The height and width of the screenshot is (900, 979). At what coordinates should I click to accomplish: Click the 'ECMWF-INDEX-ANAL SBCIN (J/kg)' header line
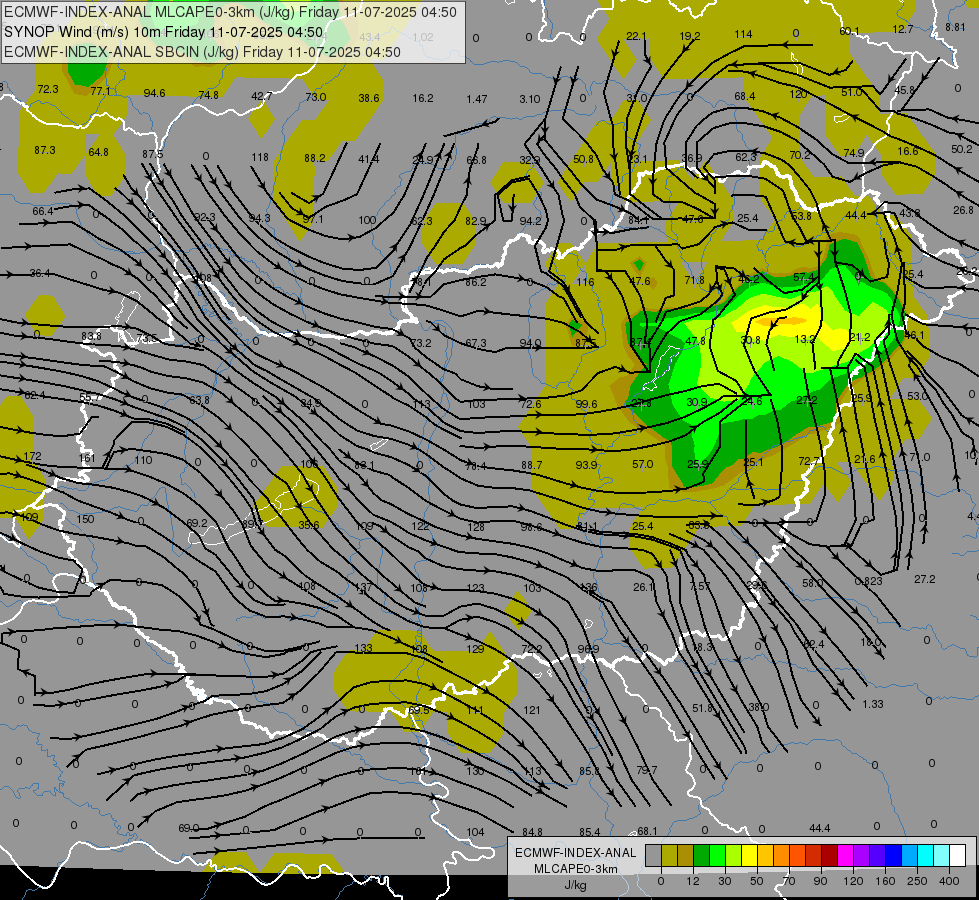(202, 52)
